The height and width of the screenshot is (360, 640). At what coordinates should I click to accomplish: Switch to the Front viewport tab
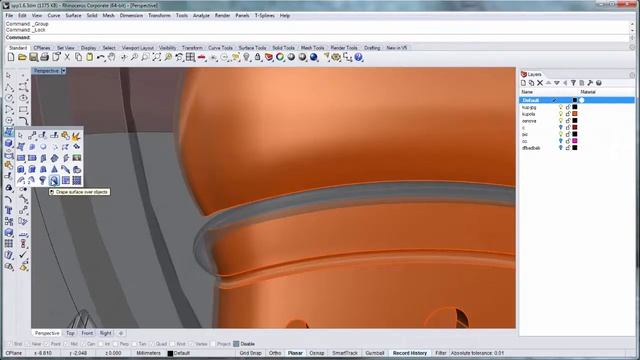tap(87, 333)
